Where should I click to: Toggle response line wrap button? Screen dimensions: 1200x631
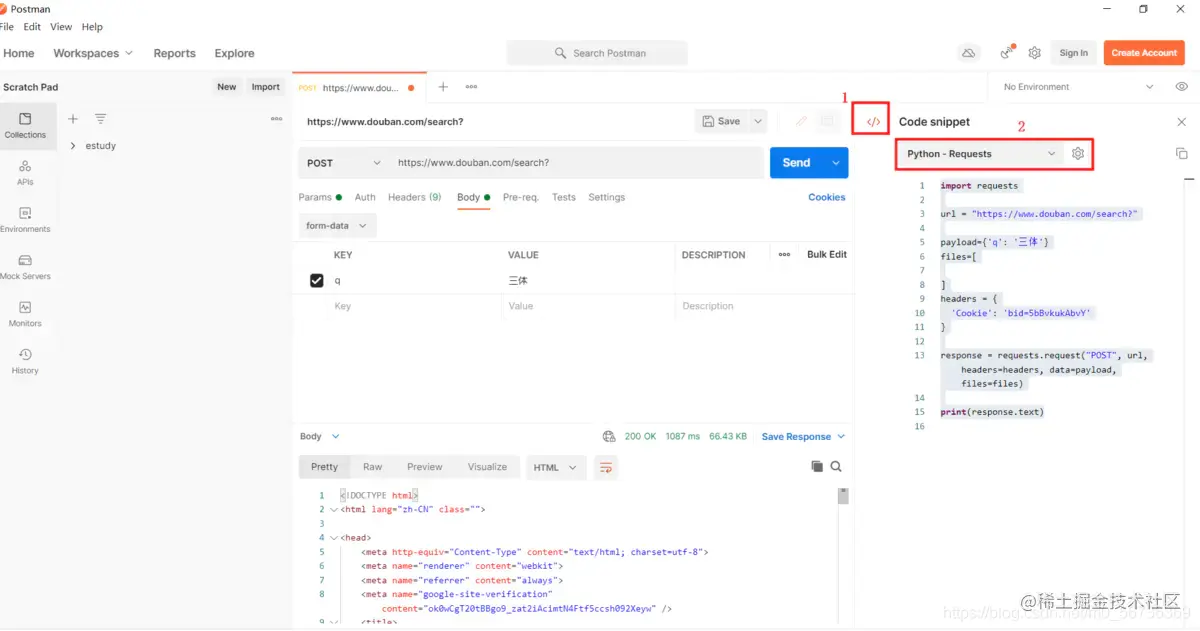(605, 467)
